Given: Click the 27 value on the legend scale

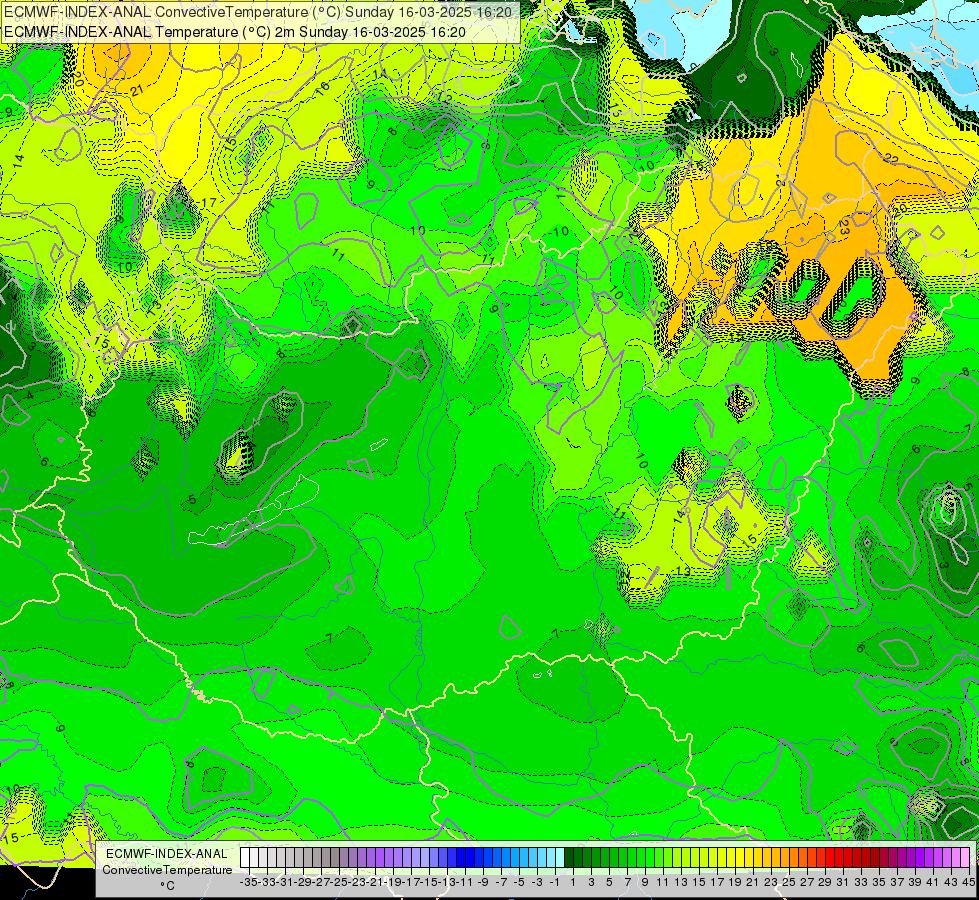Looking at the screenshot, I should click(807, 883).
